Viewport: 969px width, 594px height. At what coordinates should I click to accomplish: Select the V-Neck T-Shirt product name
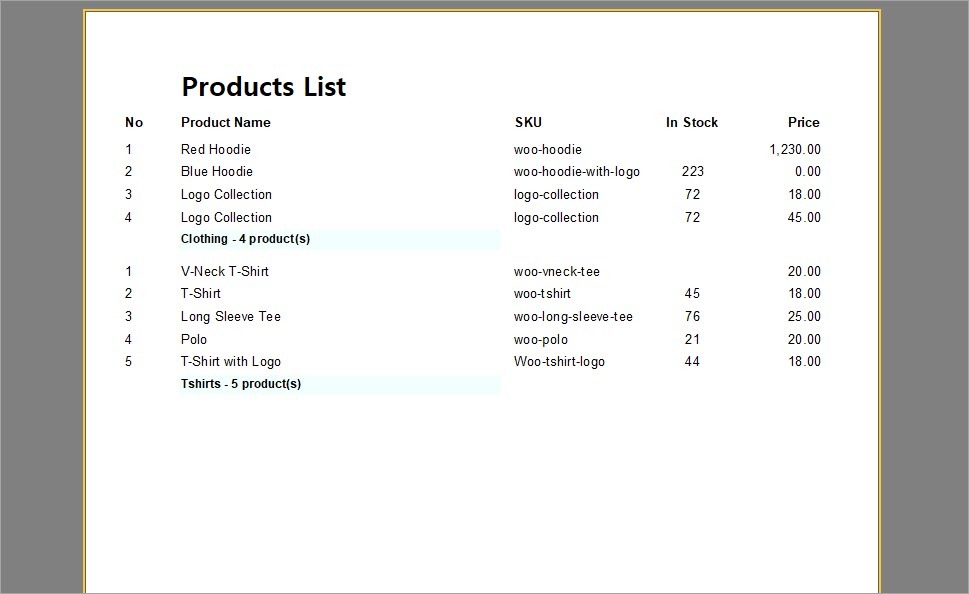pos(225,271)
